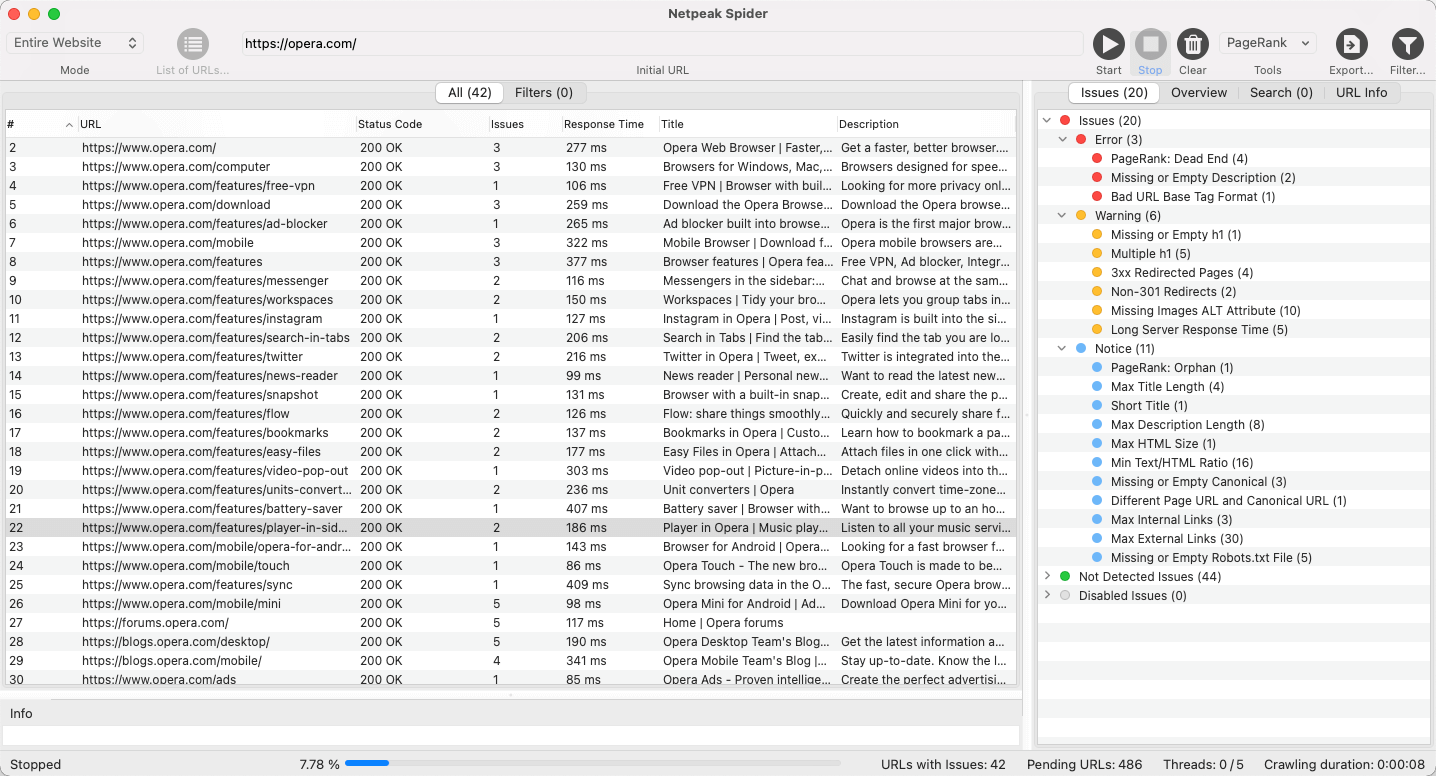Screen dimensions: 1436x776
Task: Open the URL Info tab
Action: pos(1362,93)
